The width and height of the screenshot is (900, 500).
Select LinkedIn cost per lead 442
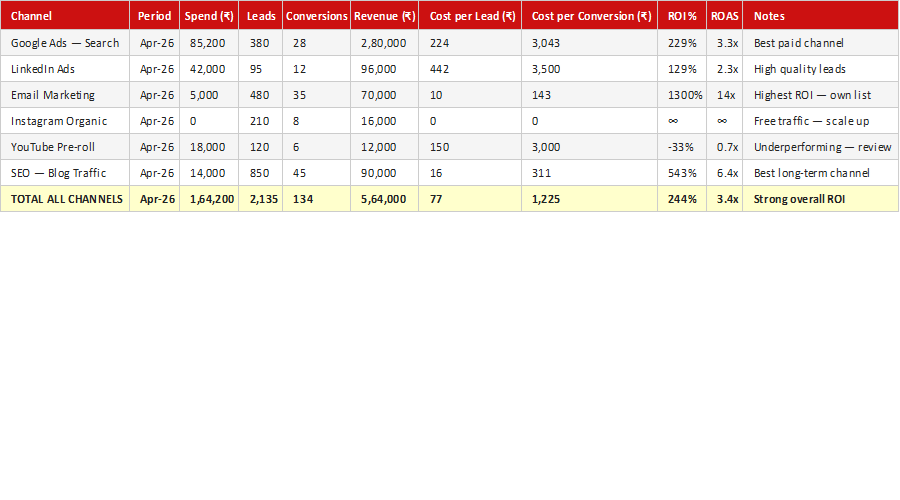(x=470, y=69)
